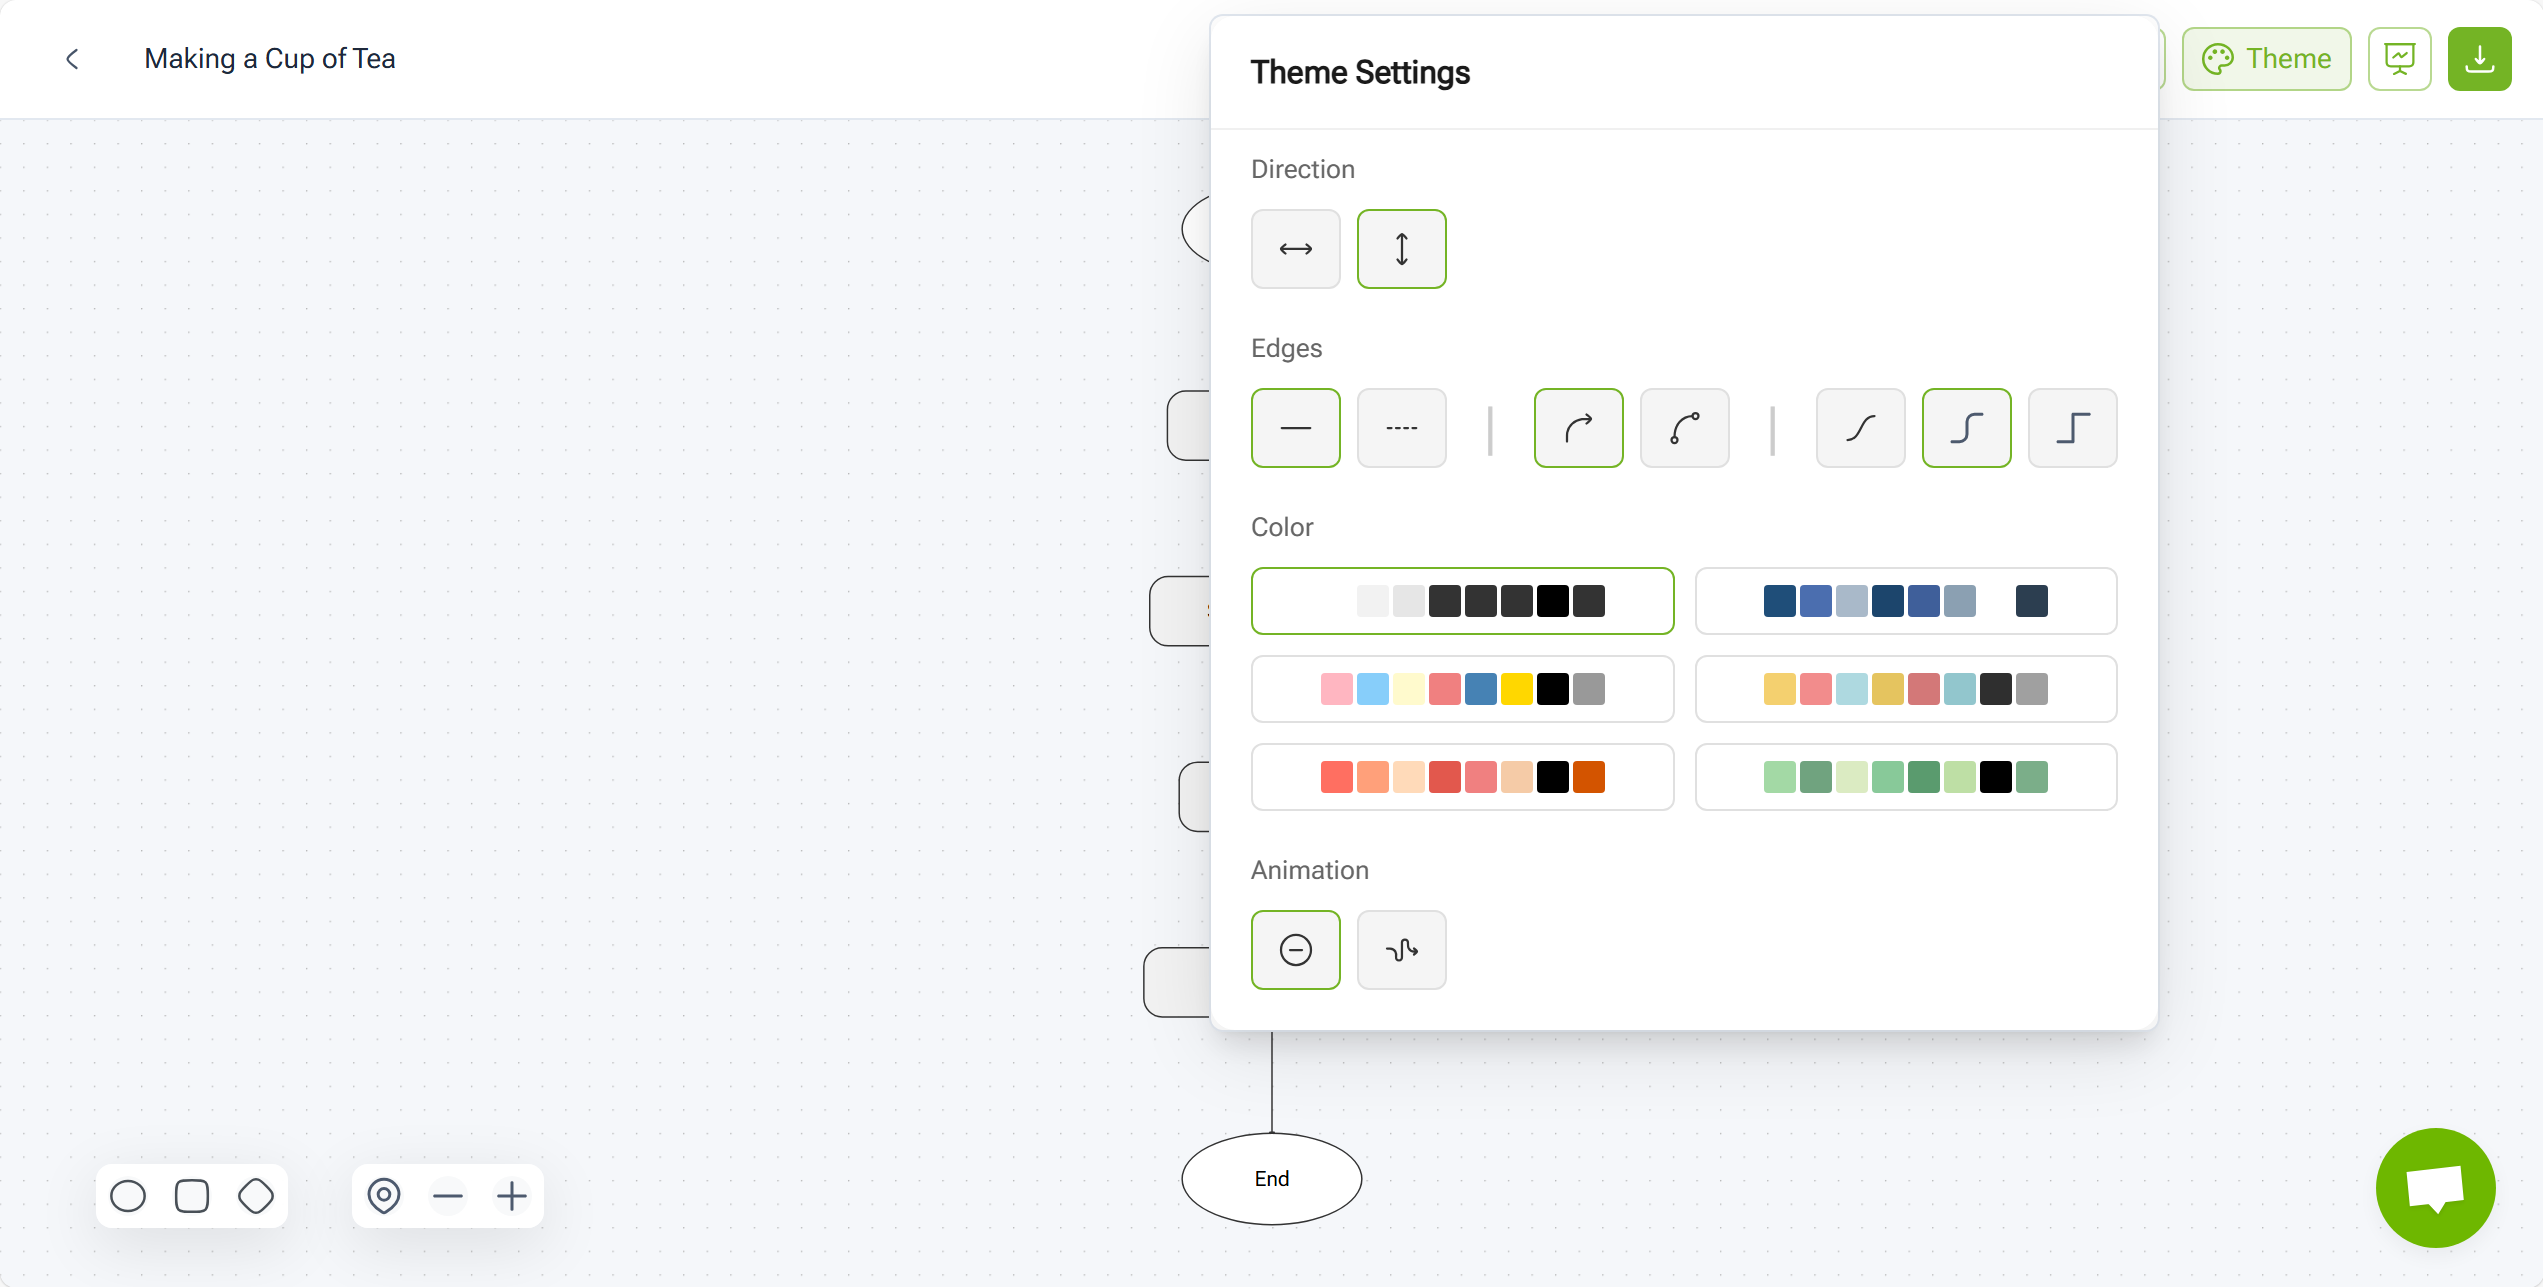Screen dimensions: 2543x1287
Task: Select the solid edge style
Action: [1296, 428]
